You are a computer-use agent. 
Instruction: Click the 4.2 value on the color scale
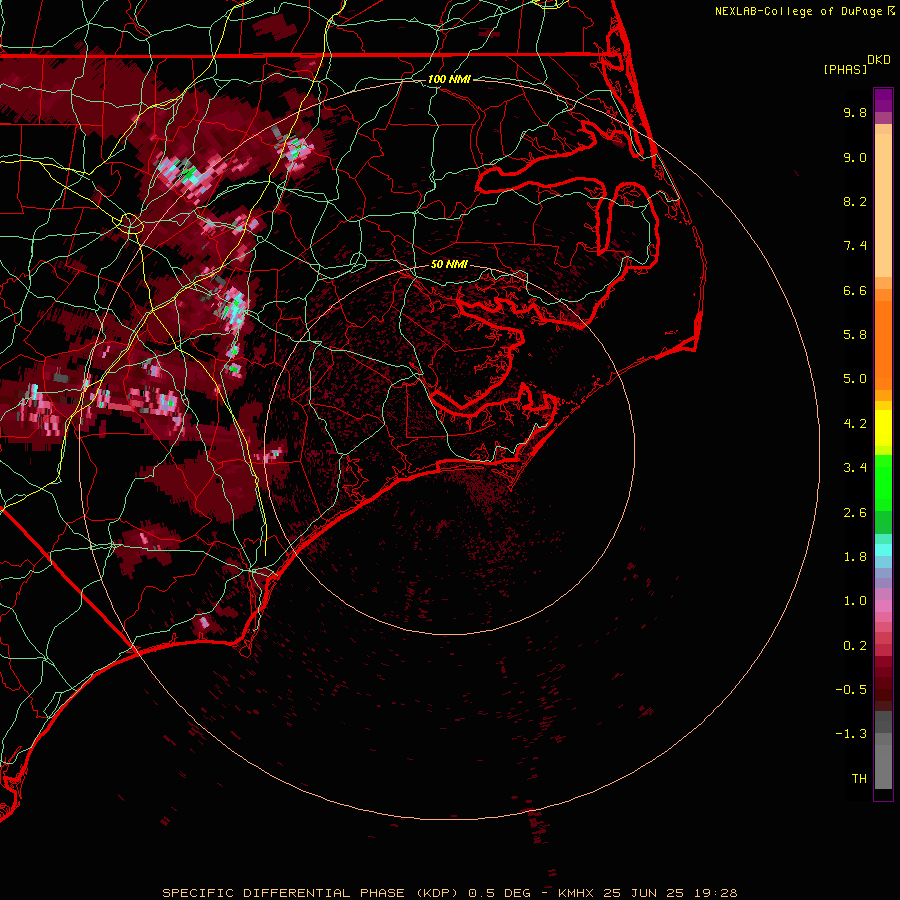click(x=855, y=424)
